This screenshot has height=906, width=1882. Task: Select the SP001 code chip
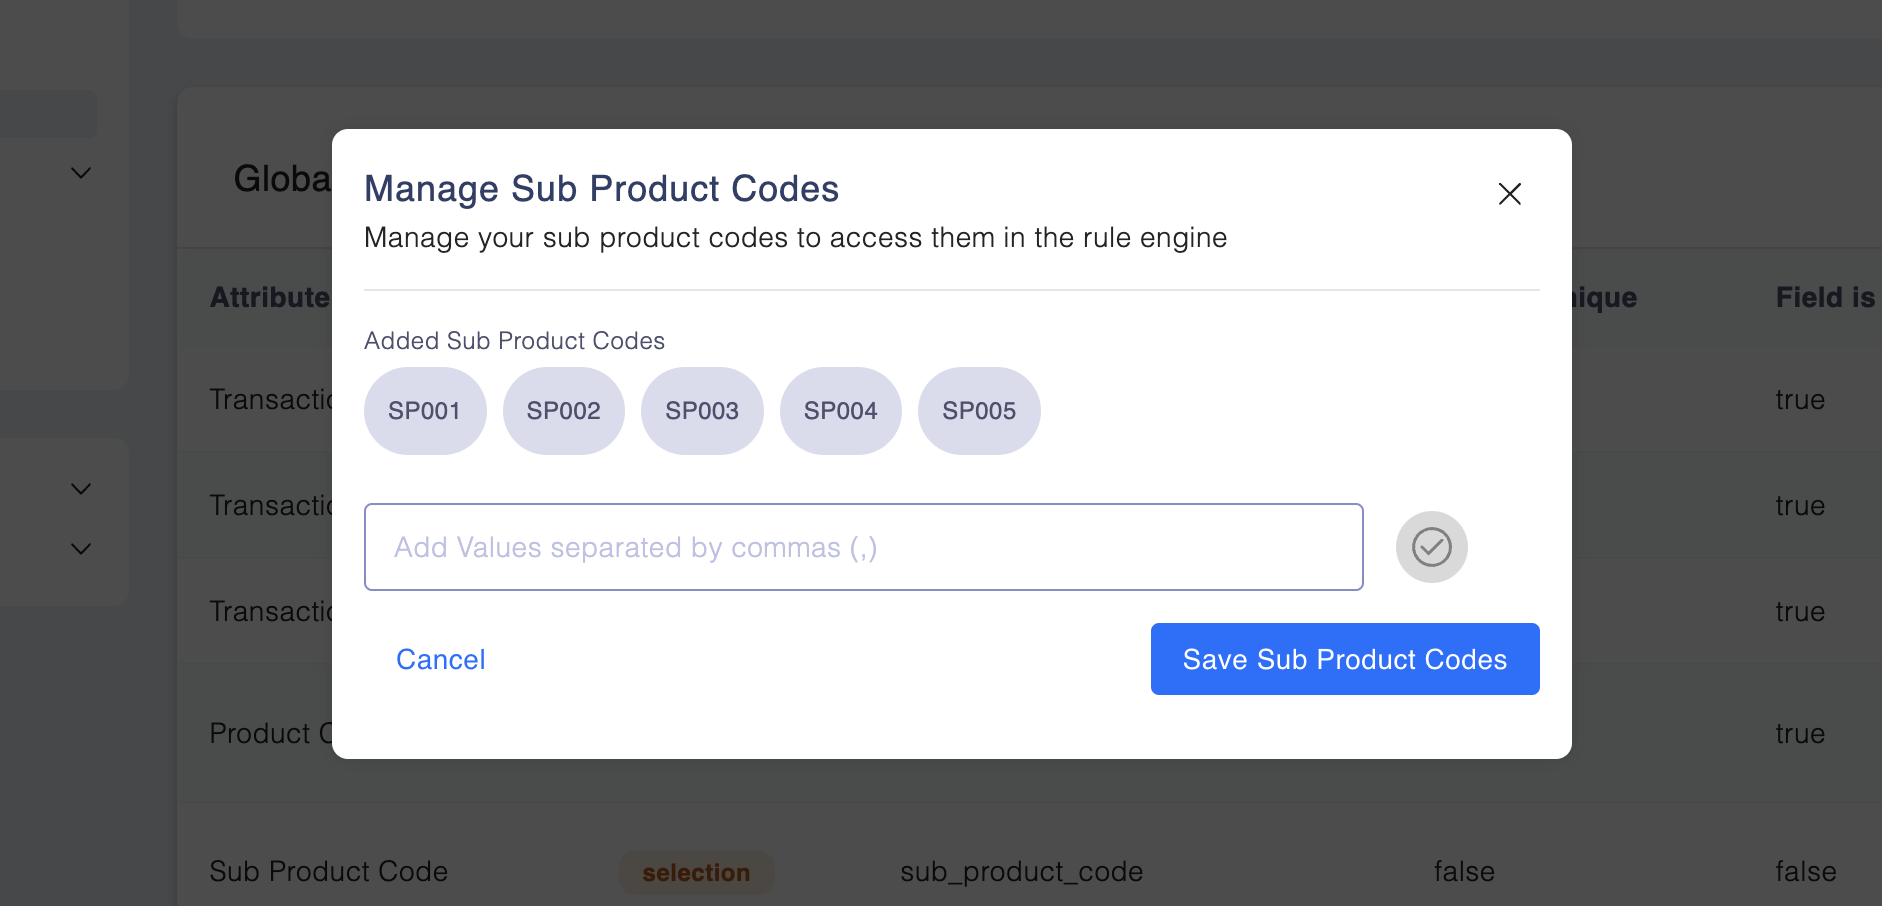click(425, 411)
